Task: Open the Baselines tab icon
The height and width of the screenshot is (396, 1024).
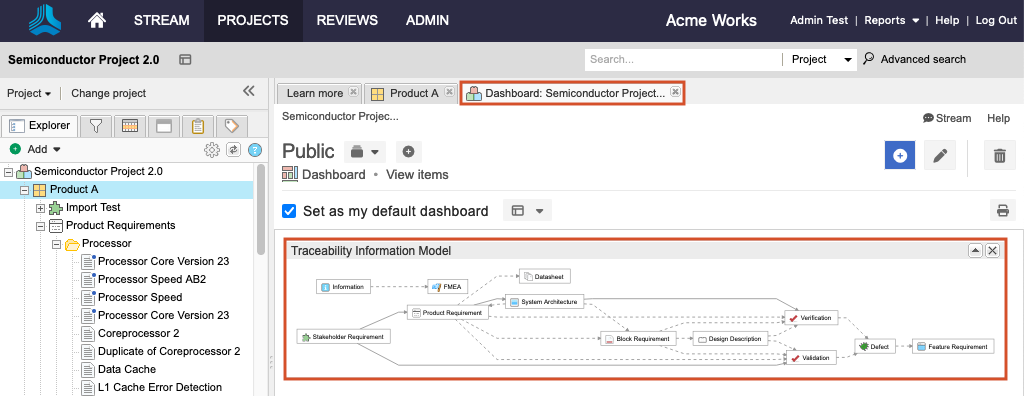Action: tap(163, 125)
